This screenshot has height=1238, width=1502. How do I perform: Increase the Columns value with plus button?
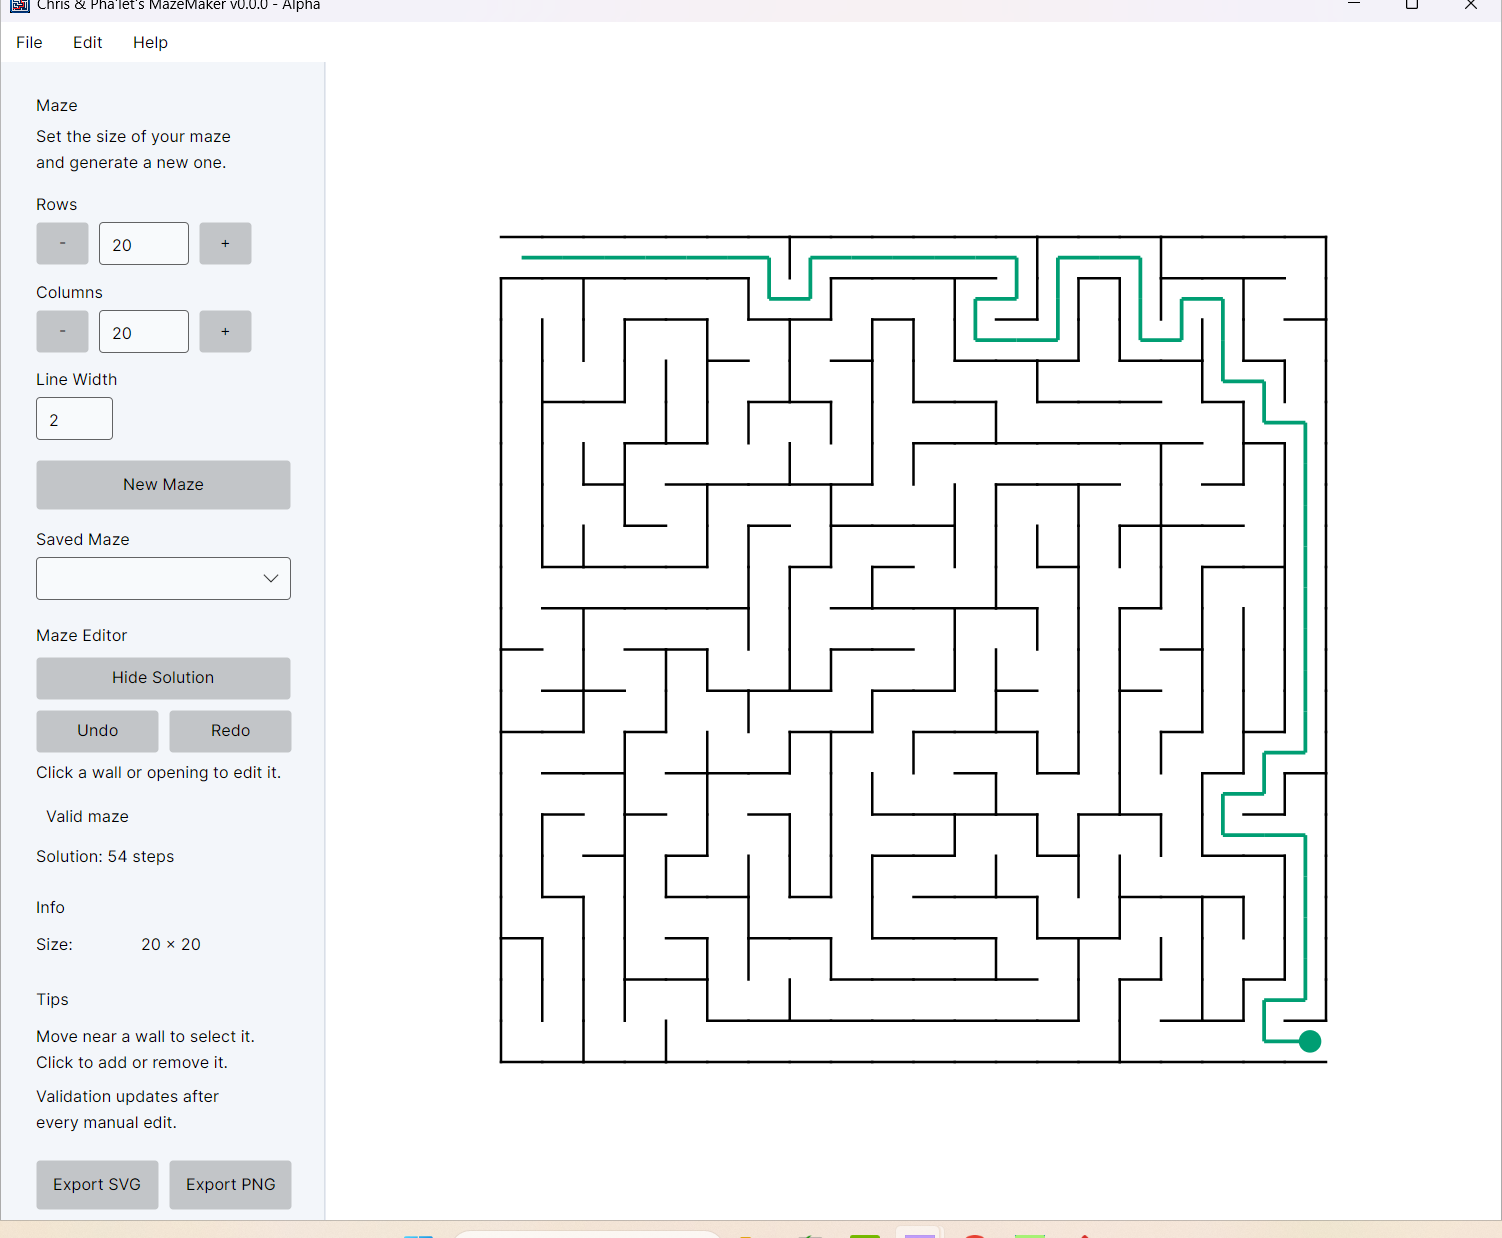[x=225, y=332]
